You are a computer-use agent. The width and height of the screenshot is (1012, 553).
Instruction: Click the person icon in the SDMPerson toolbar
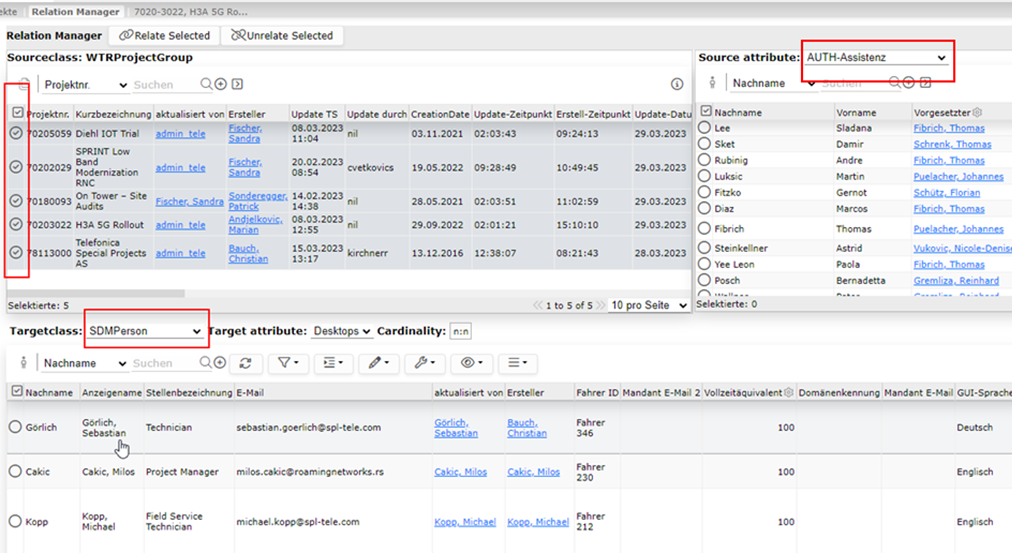23,363
